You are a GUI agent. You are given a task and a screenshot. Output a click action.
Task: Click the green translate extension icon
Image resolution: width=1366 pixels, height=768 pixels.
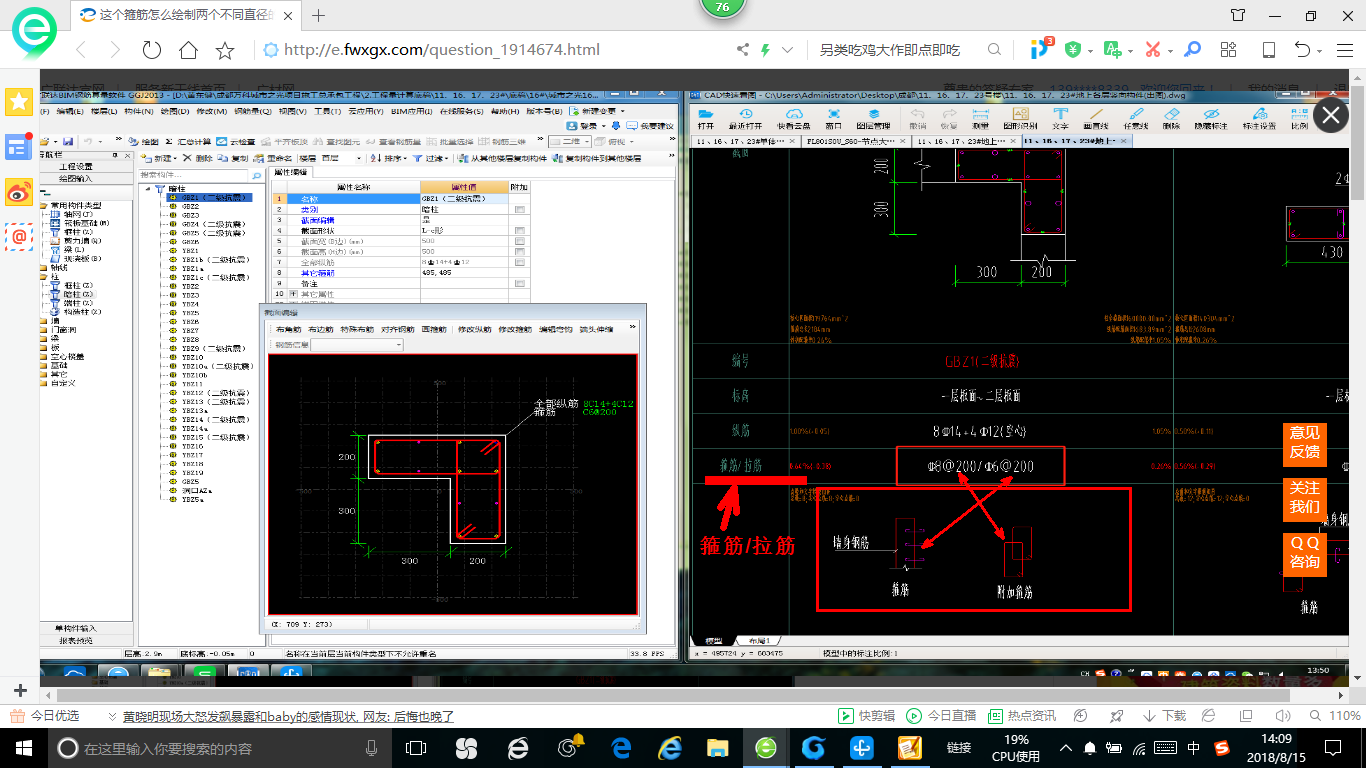(x=1111, y=49)
